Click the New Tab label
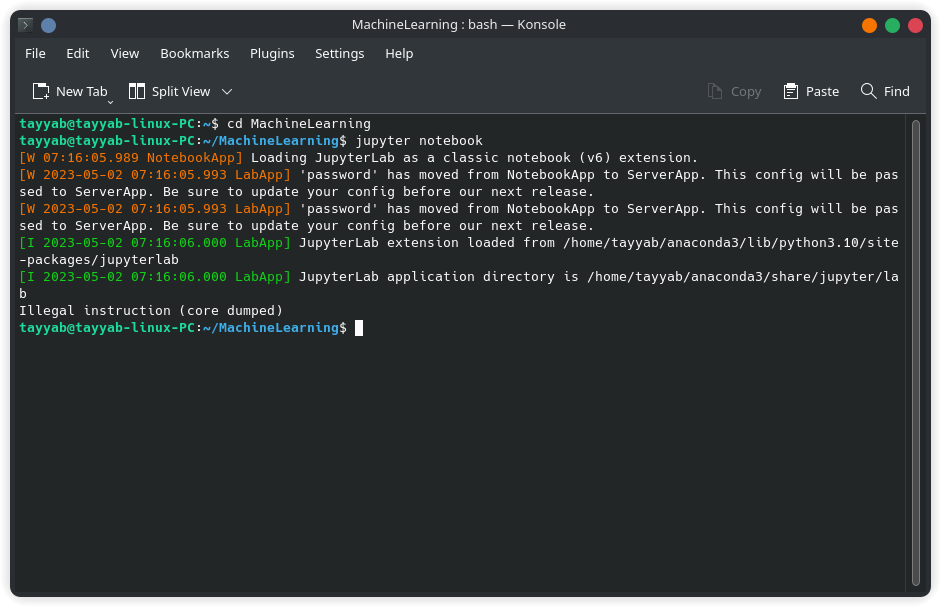941x607 pixels. tap(82, 91)
